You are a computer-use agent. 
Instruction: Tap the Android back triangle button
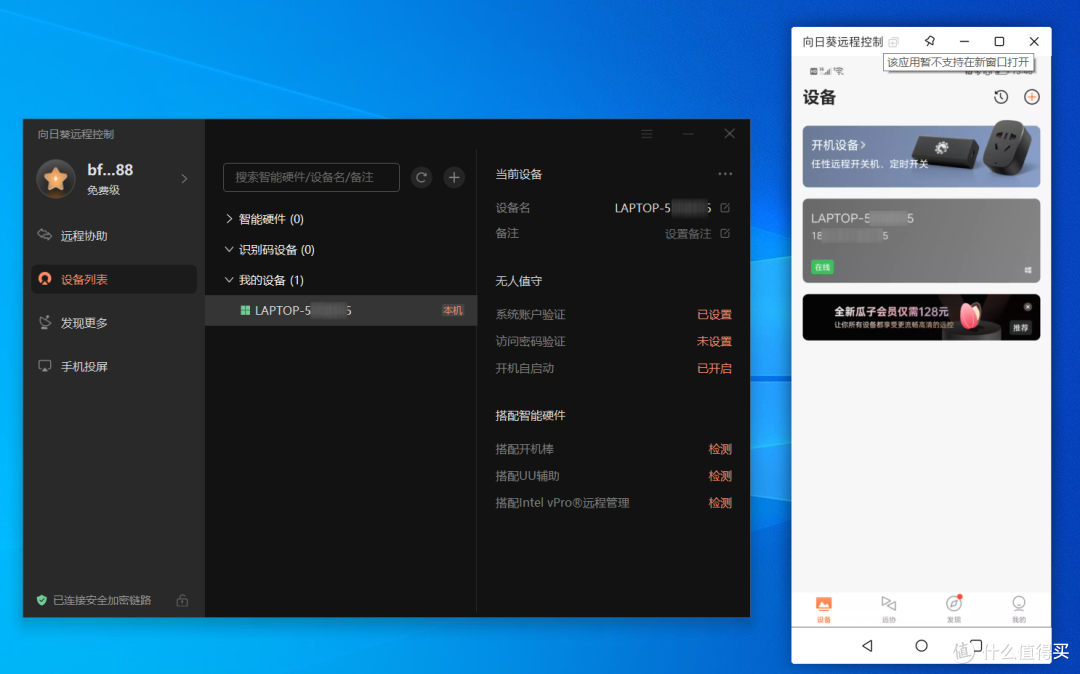point(867,646)
